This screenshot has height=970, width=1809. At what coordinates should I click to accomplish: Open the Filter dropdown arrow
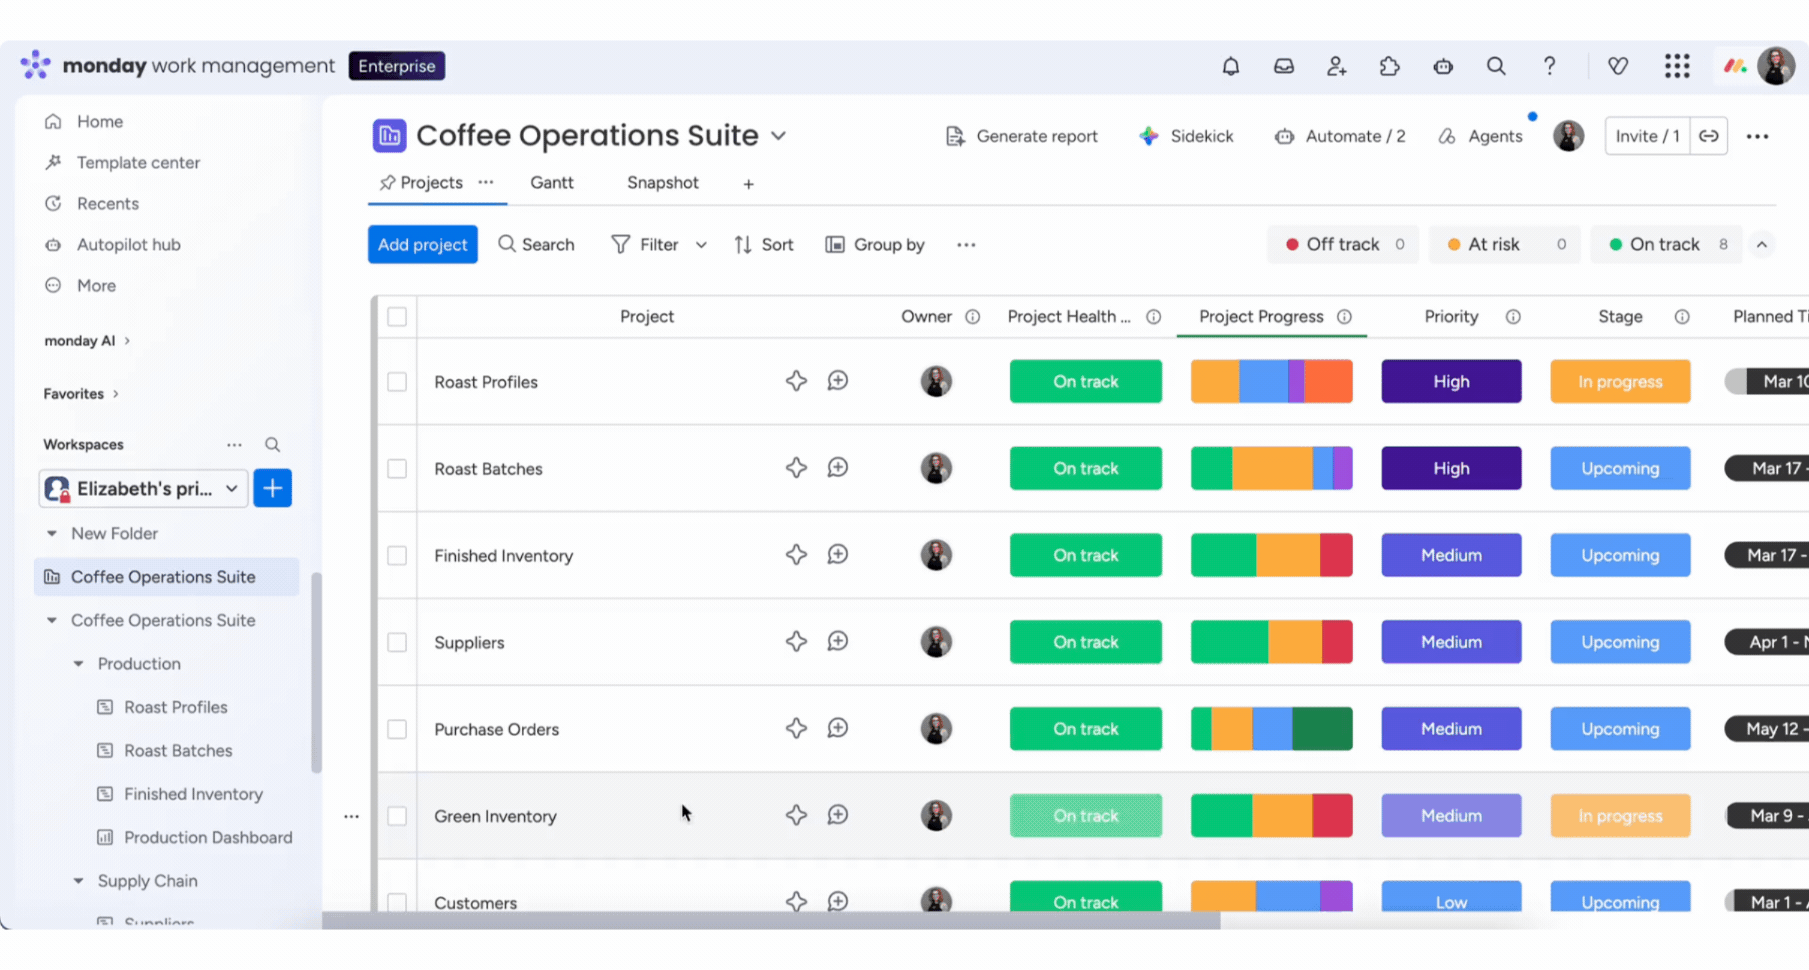[701, 245]
